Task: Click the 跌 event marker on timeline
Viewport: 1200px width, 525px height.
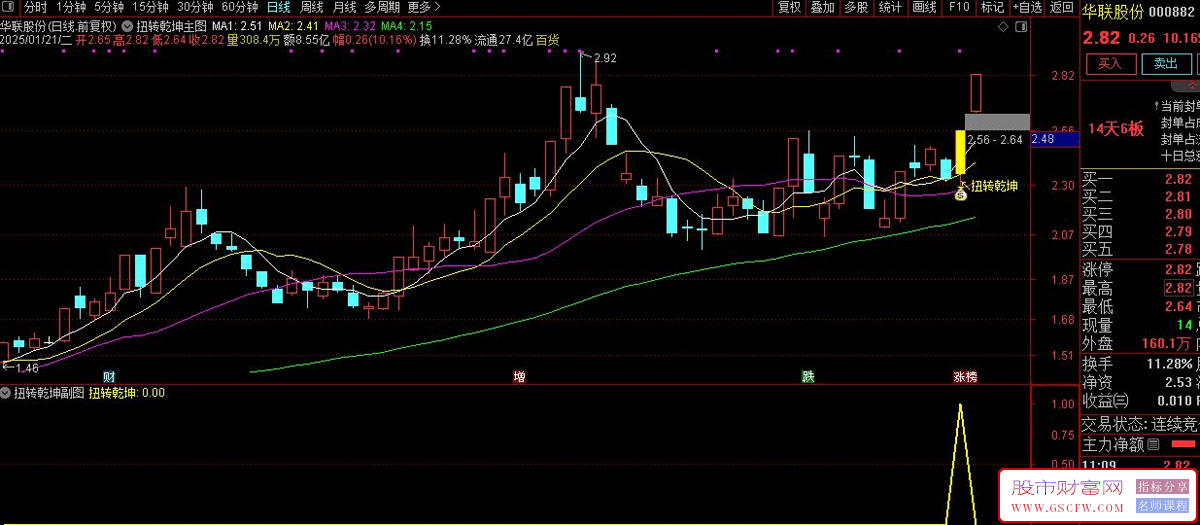Action: pos(807,377)
